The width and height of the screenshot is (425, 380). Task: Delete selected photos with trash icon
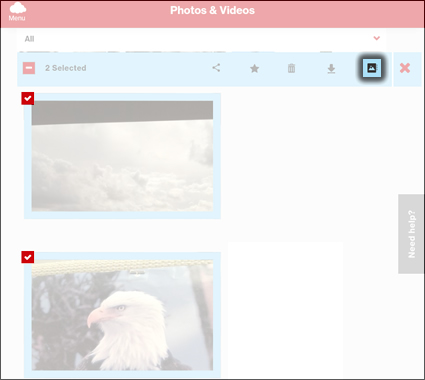click(291, 68)
